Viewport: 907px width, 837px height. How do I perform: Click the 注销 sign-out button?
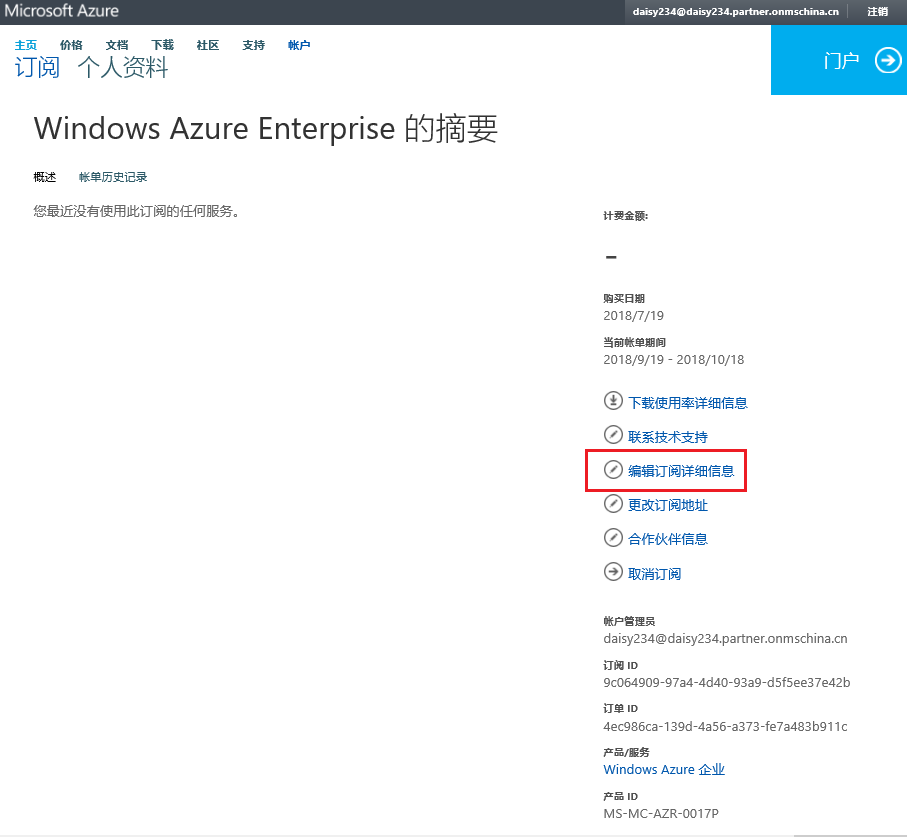pyautogui.click(x=877, y=11)
